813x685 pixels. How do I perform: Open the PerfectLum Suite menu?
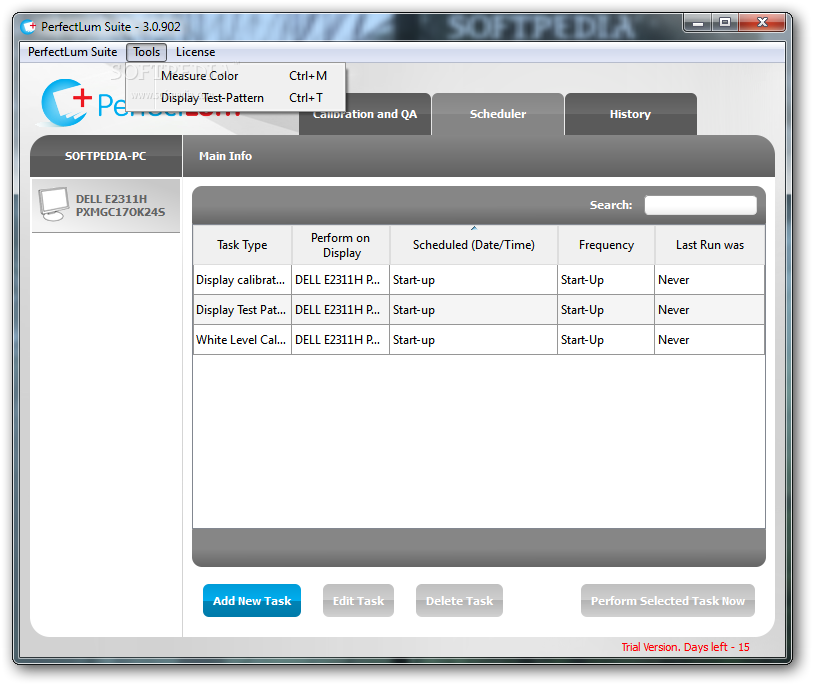point(73,52)
